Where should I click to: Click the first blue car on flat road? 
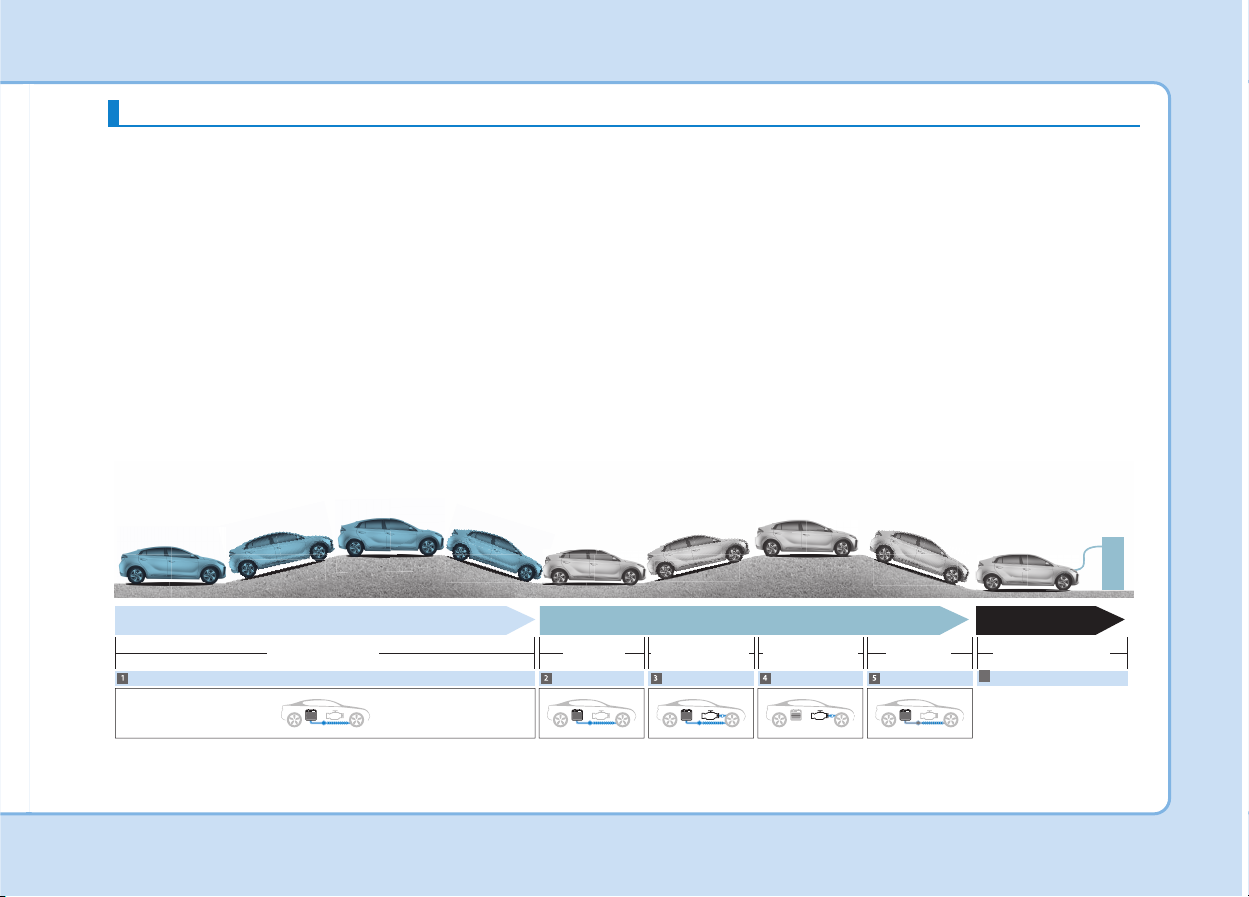(x=172, y=565)
